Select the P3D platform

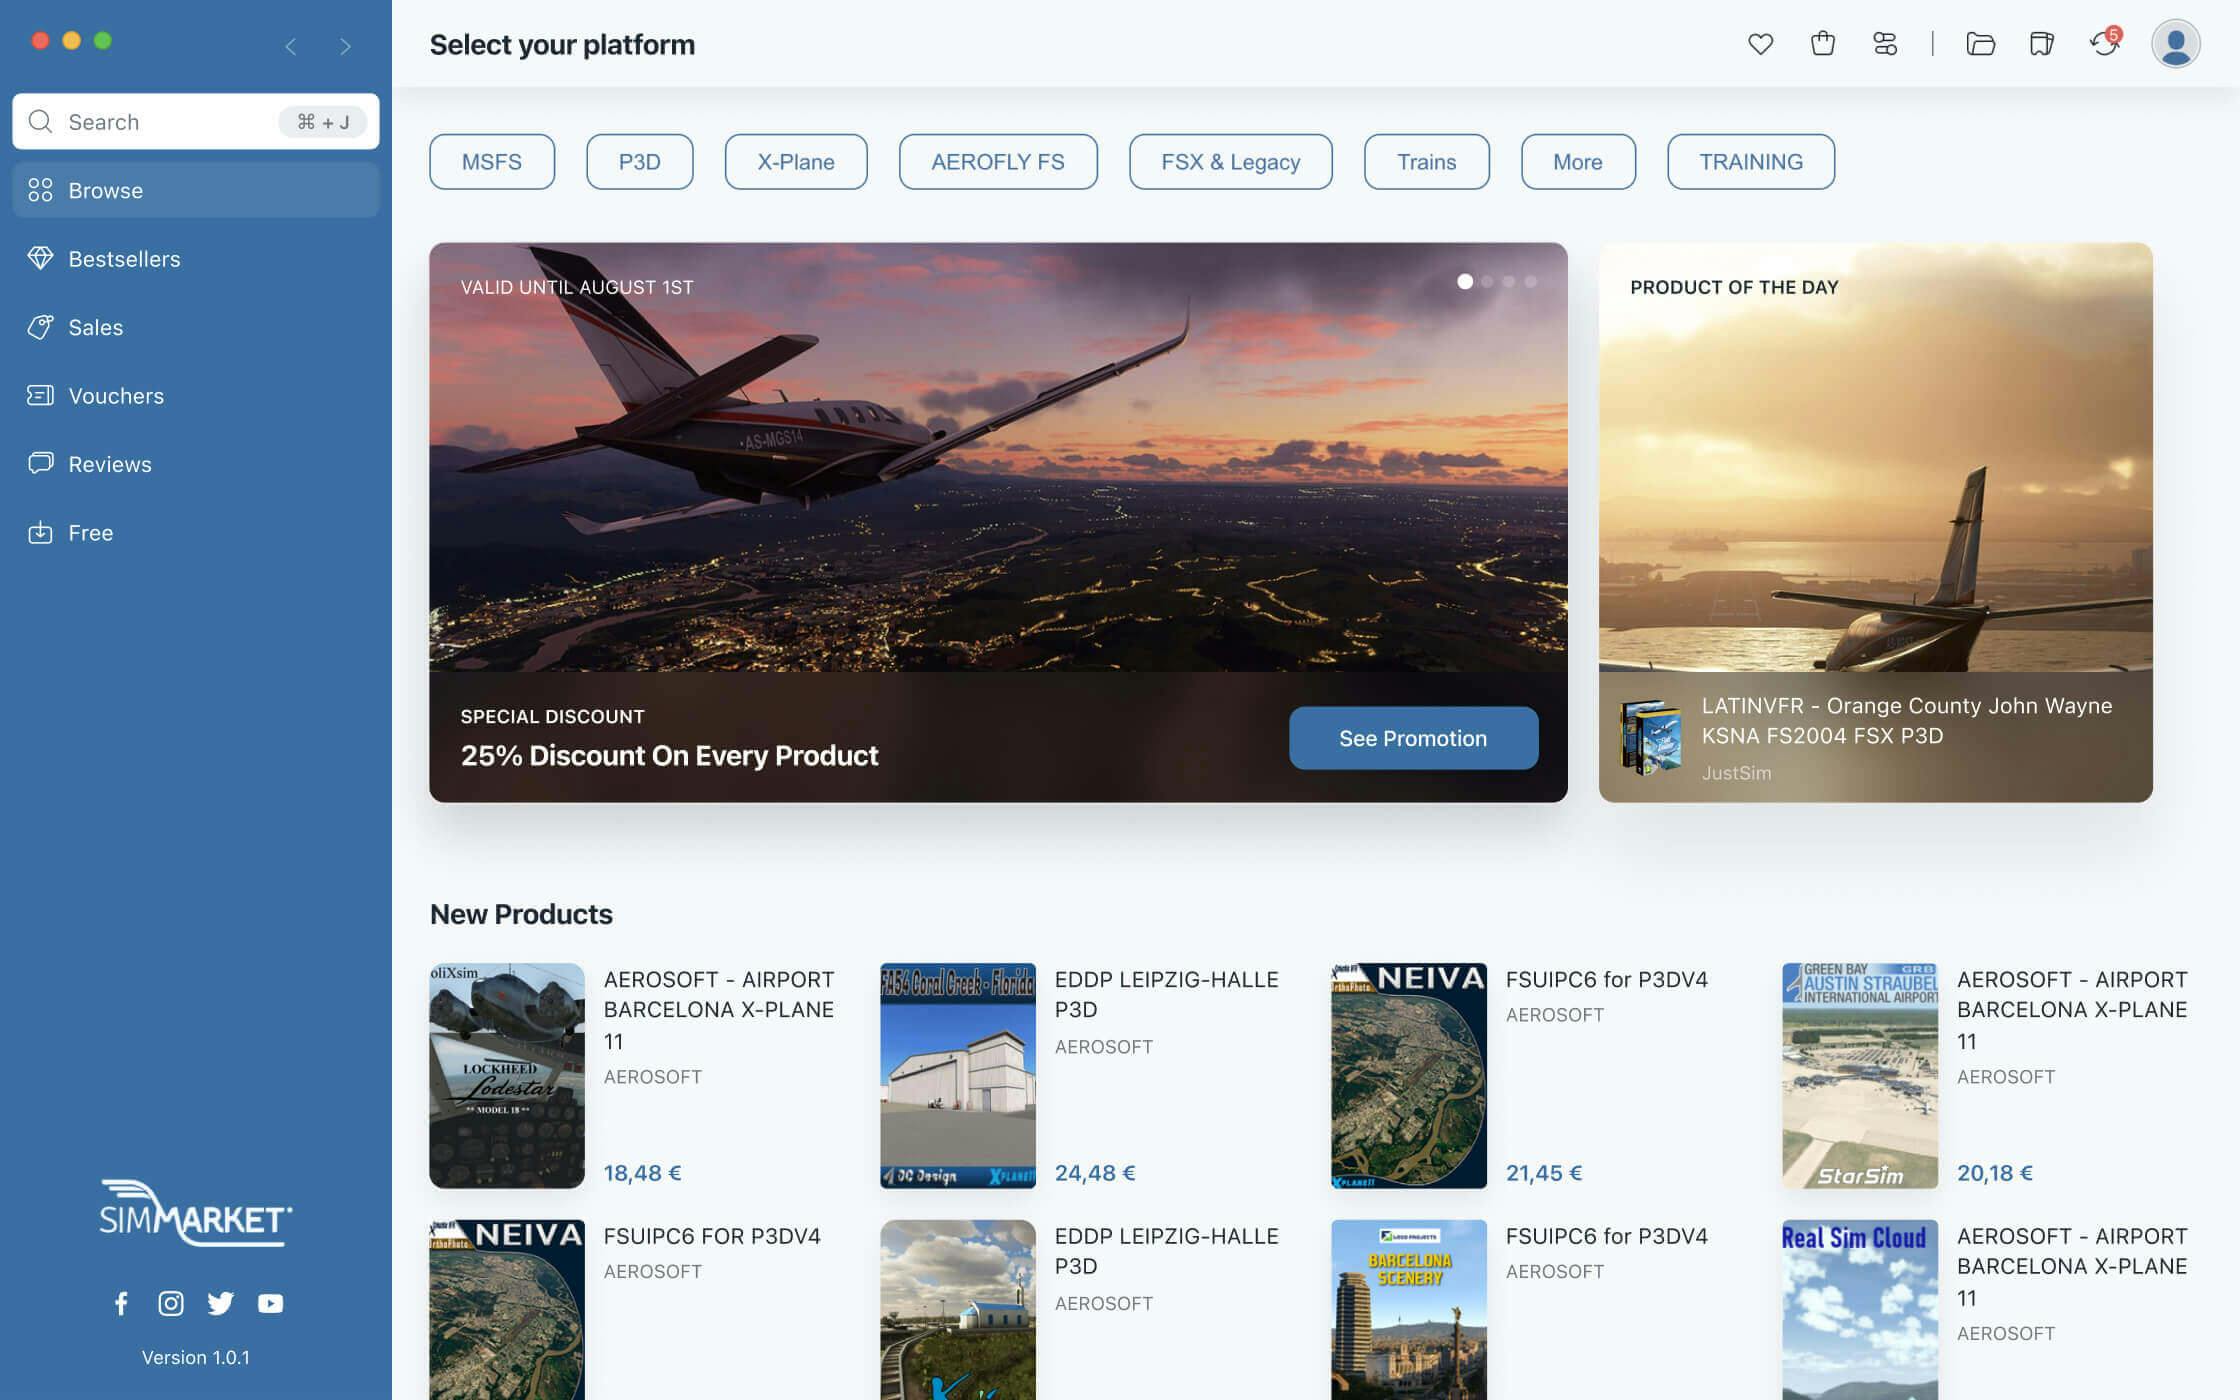tap(639, 161)
